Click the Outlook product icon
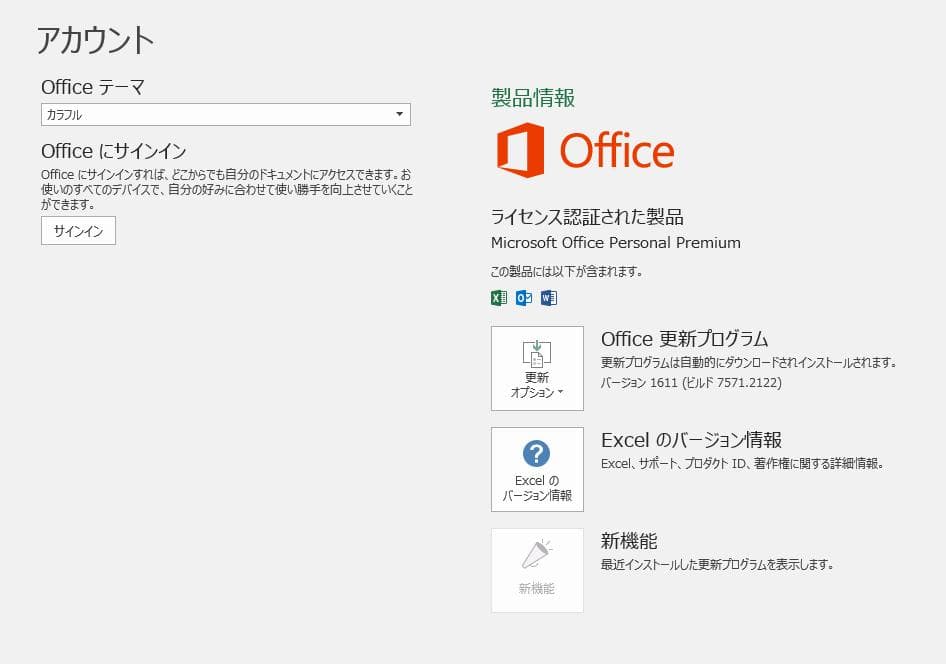The height and width of the screenshot is (664, 946). pyautogui.click(x=523, y=297)
